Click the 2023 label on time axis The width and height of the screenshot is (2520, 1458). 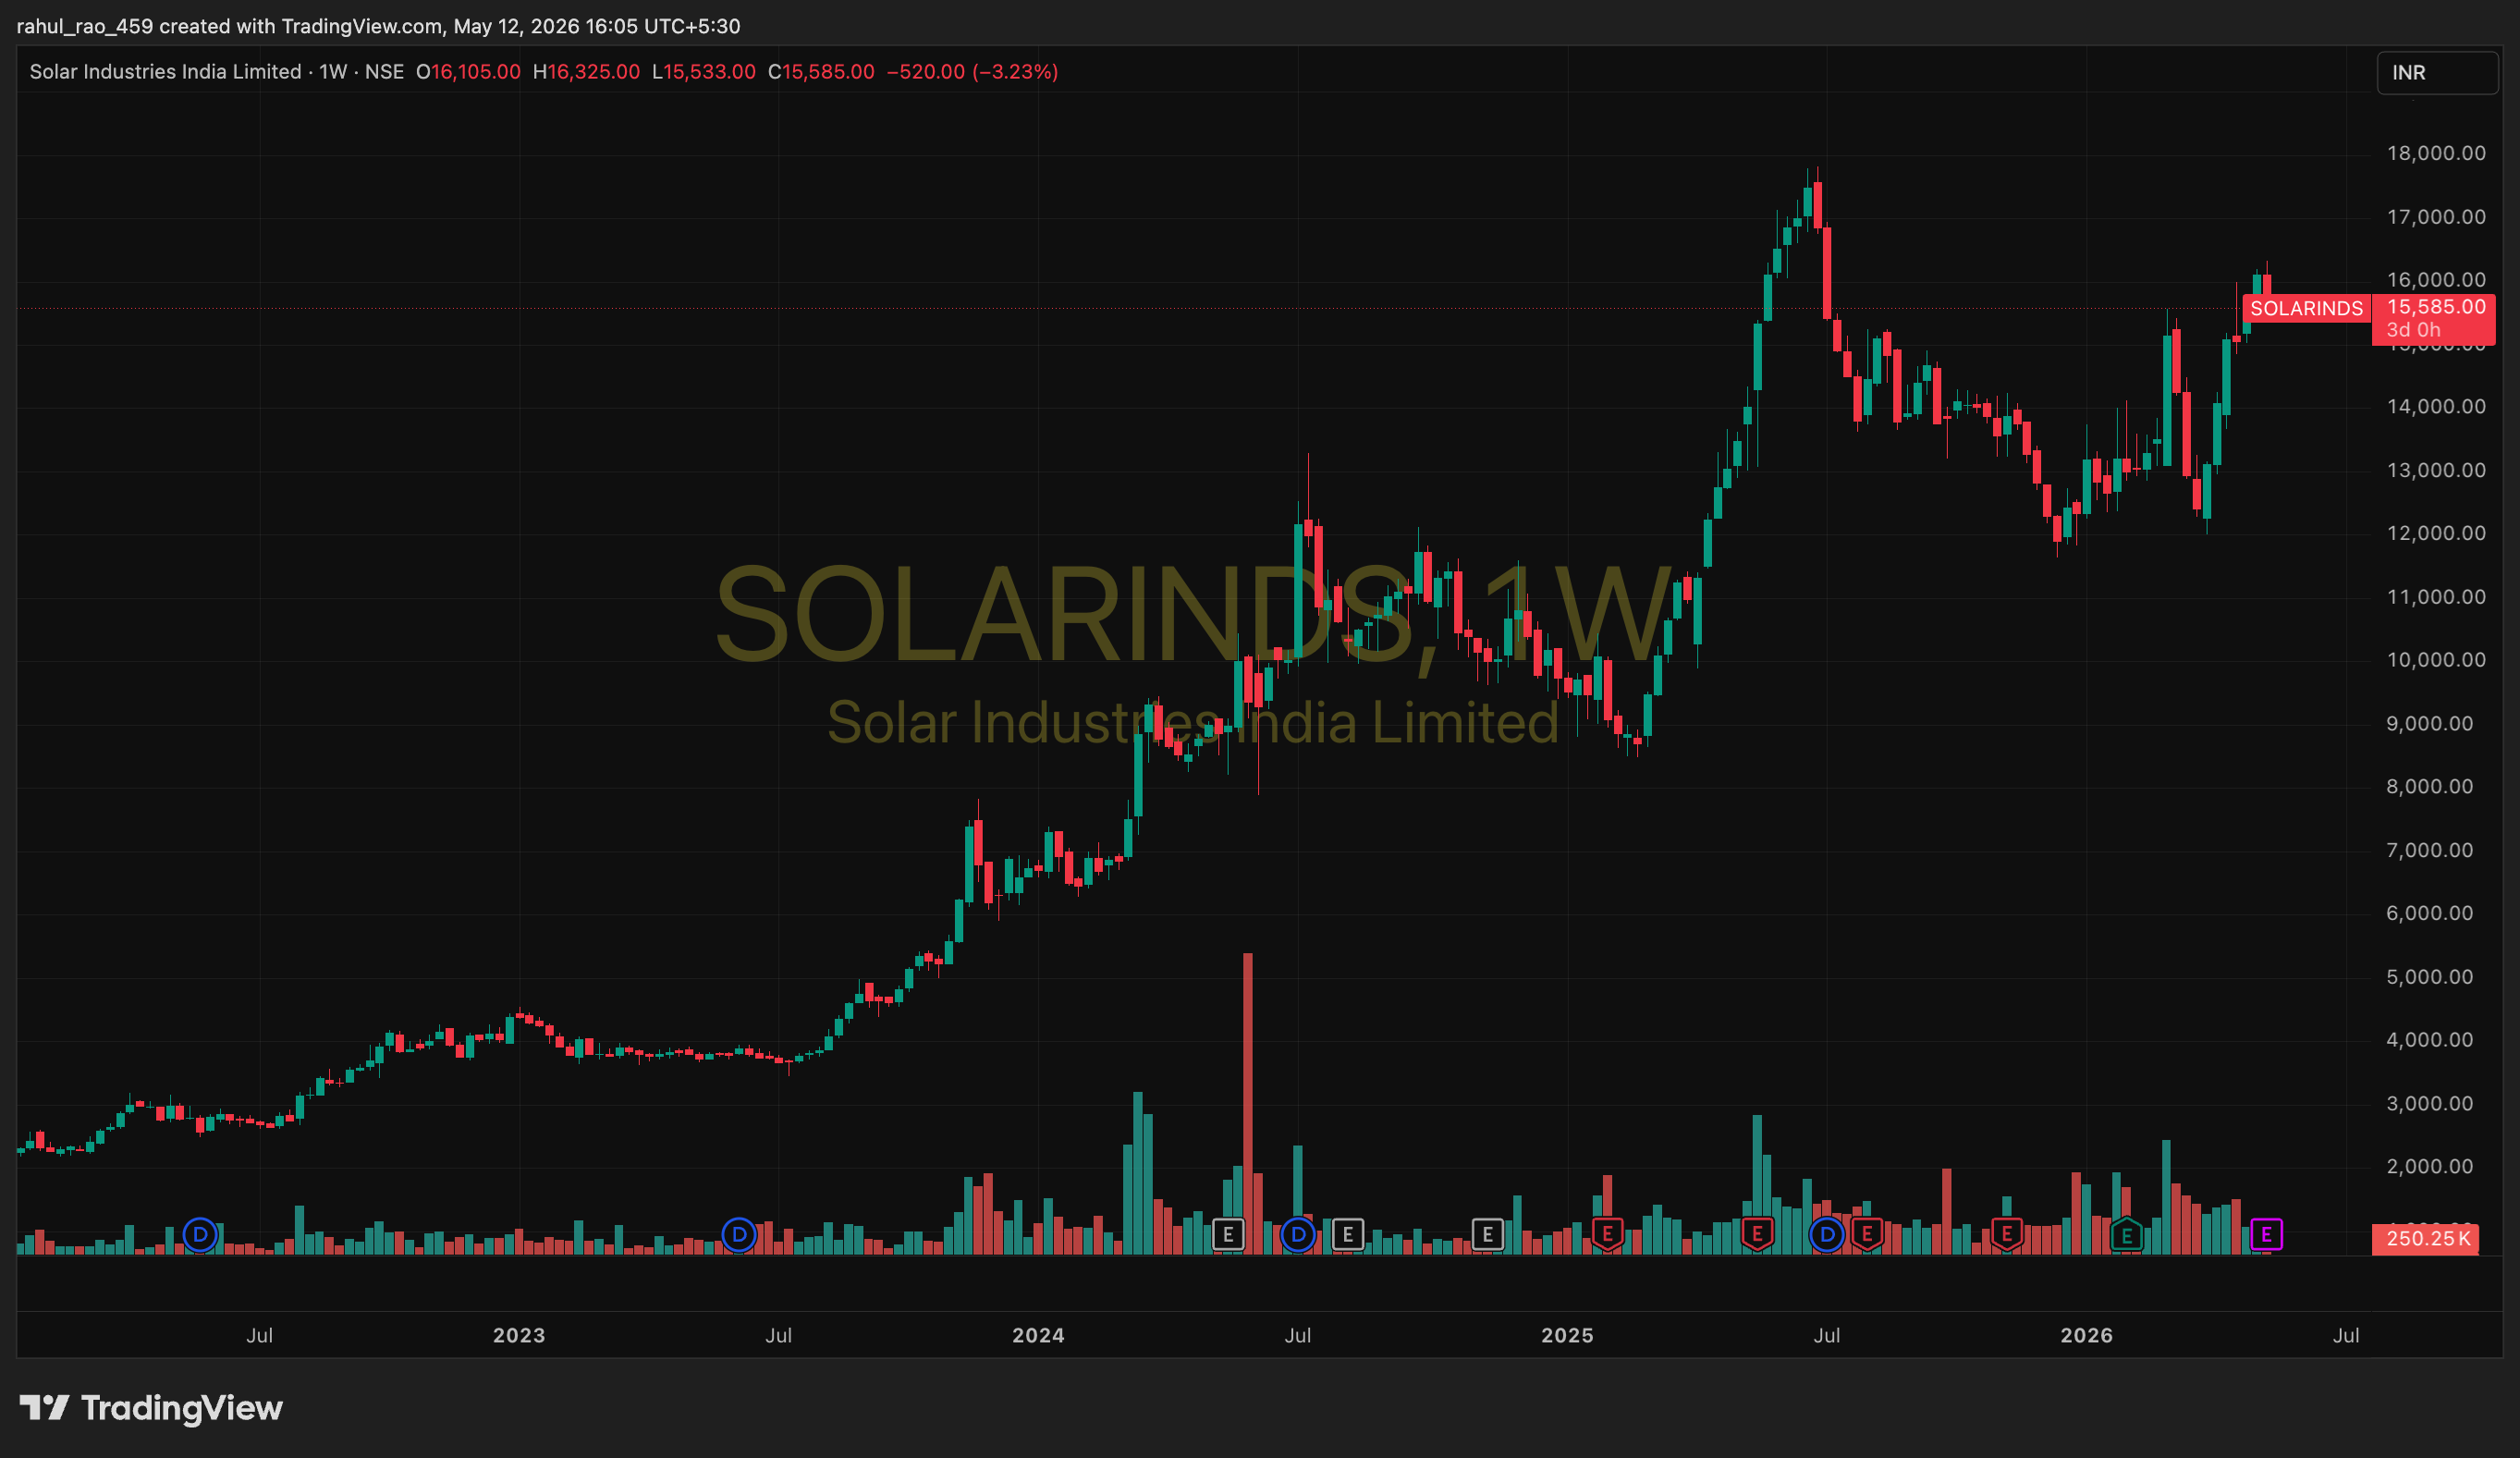pos(519,1336)
